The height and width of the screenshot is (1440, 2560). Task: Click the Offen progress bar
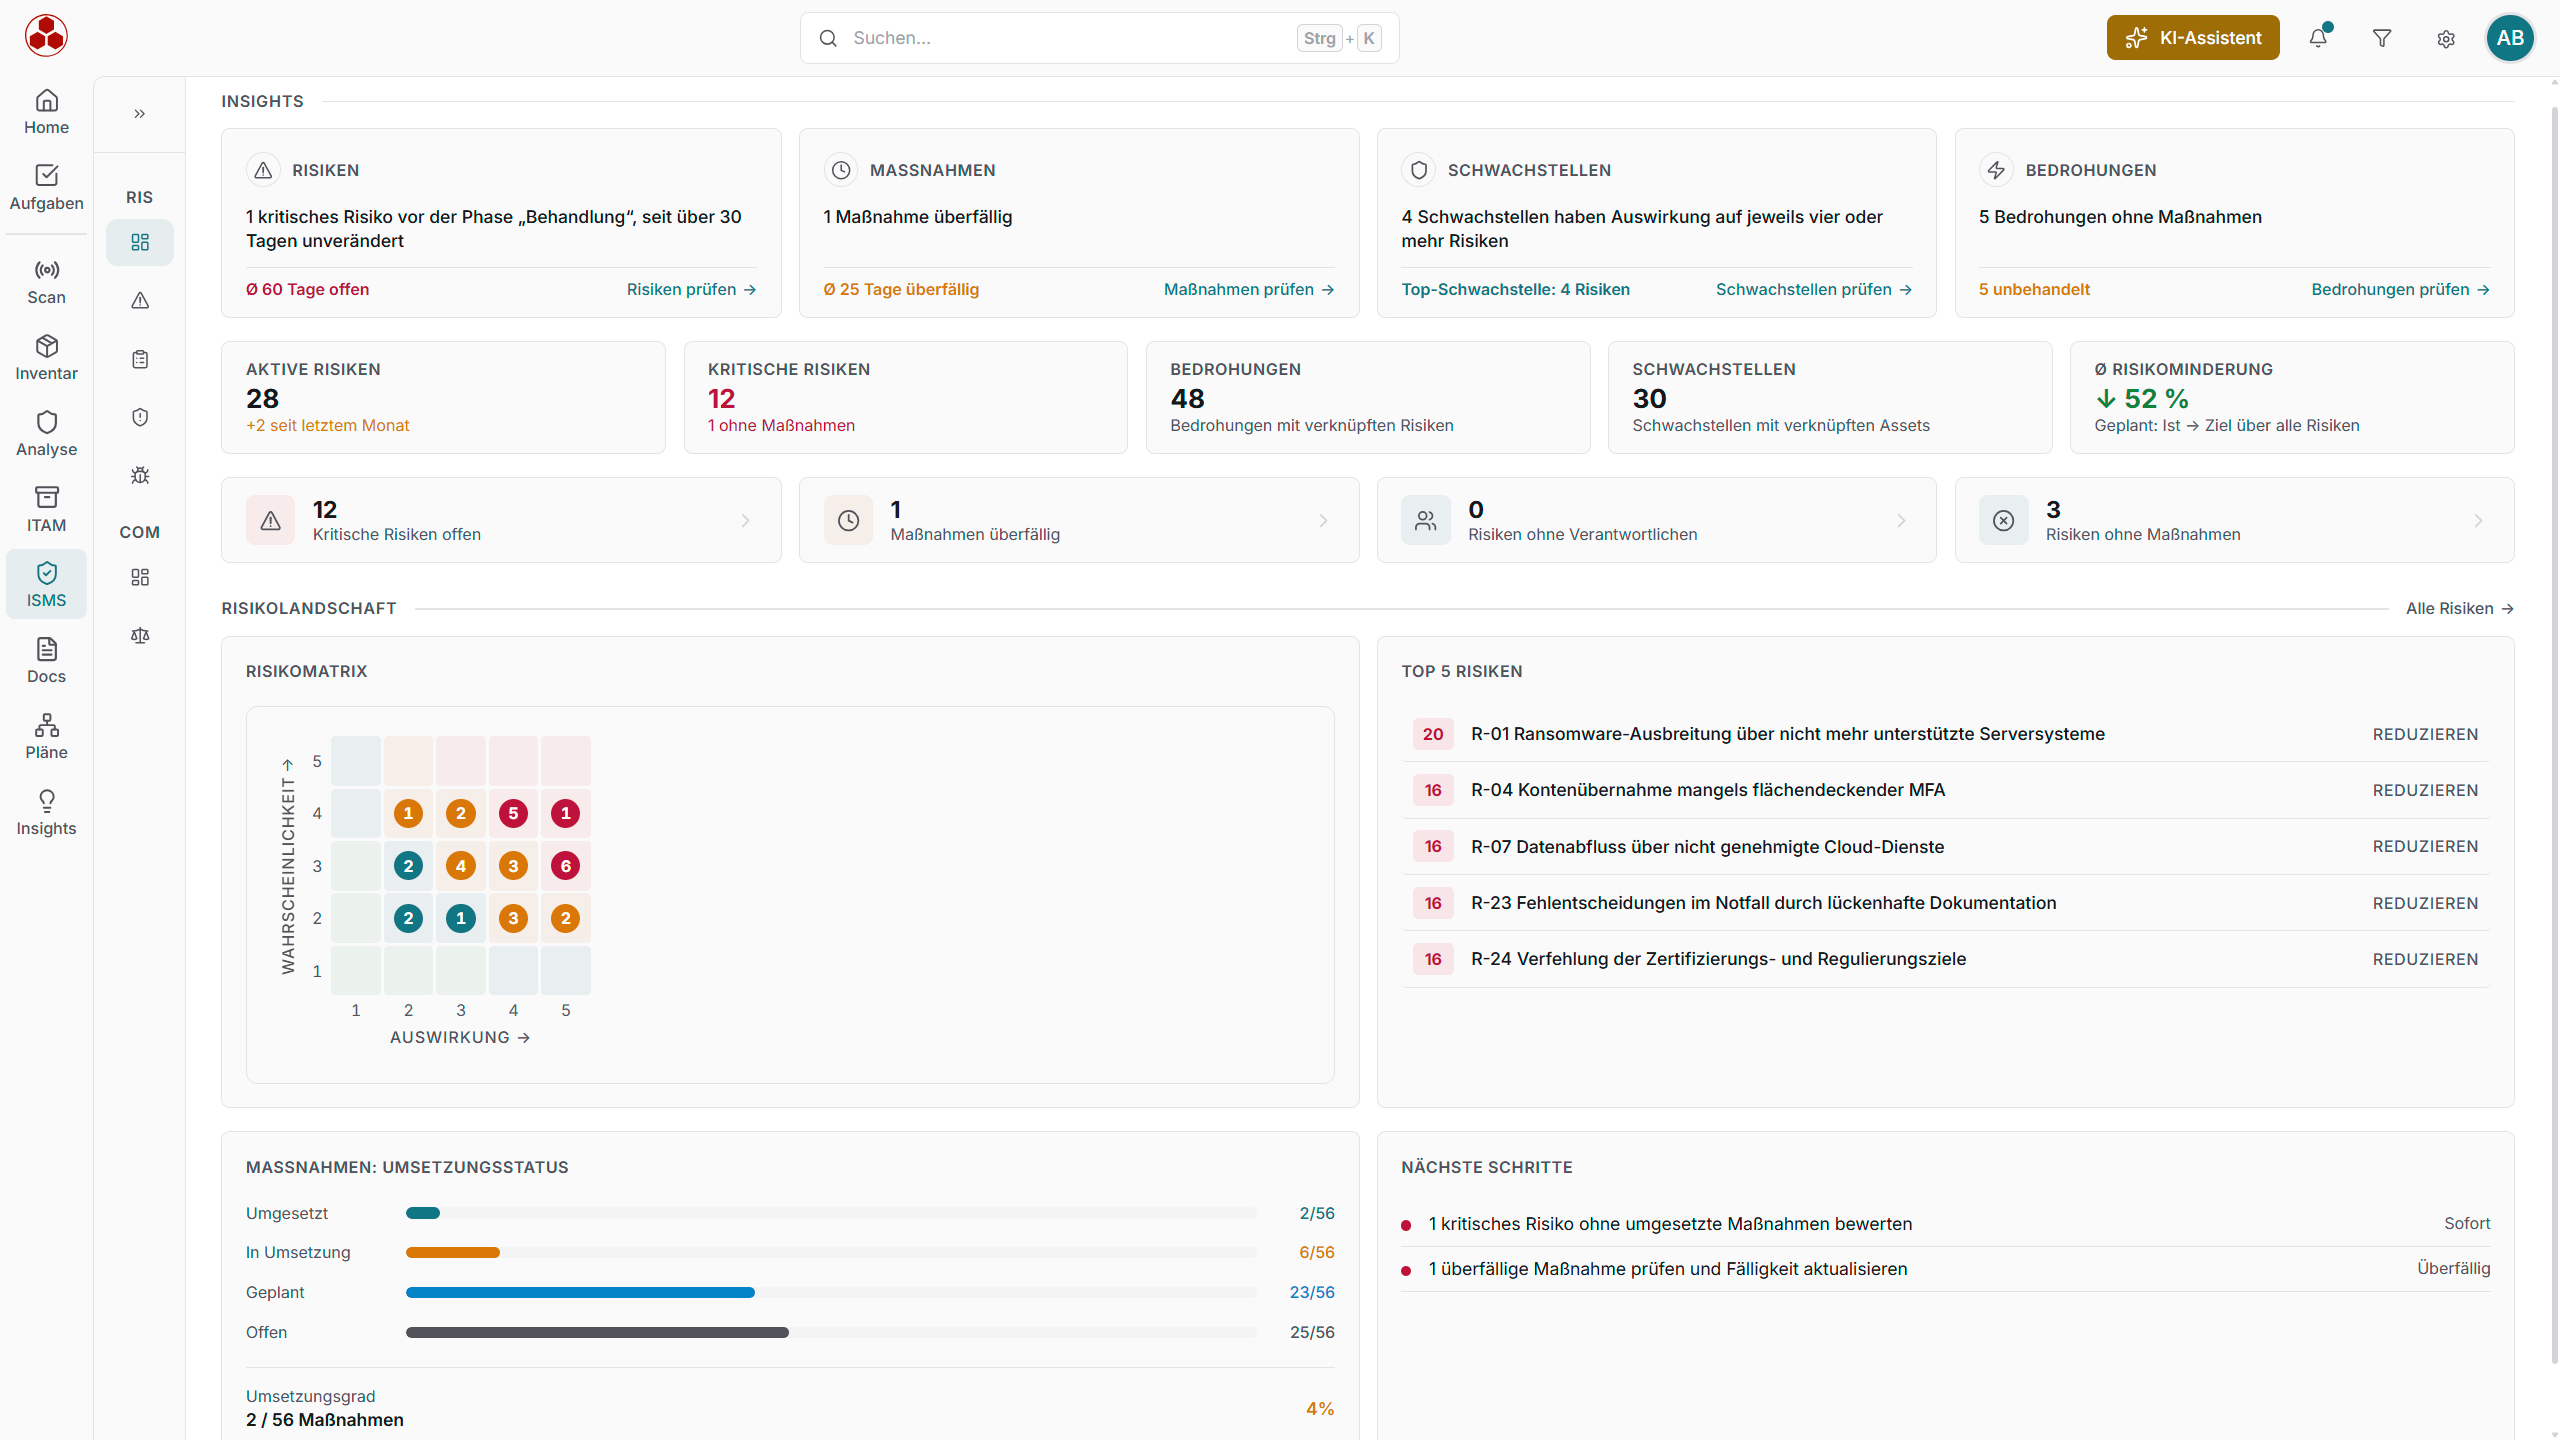[831, 1332]
